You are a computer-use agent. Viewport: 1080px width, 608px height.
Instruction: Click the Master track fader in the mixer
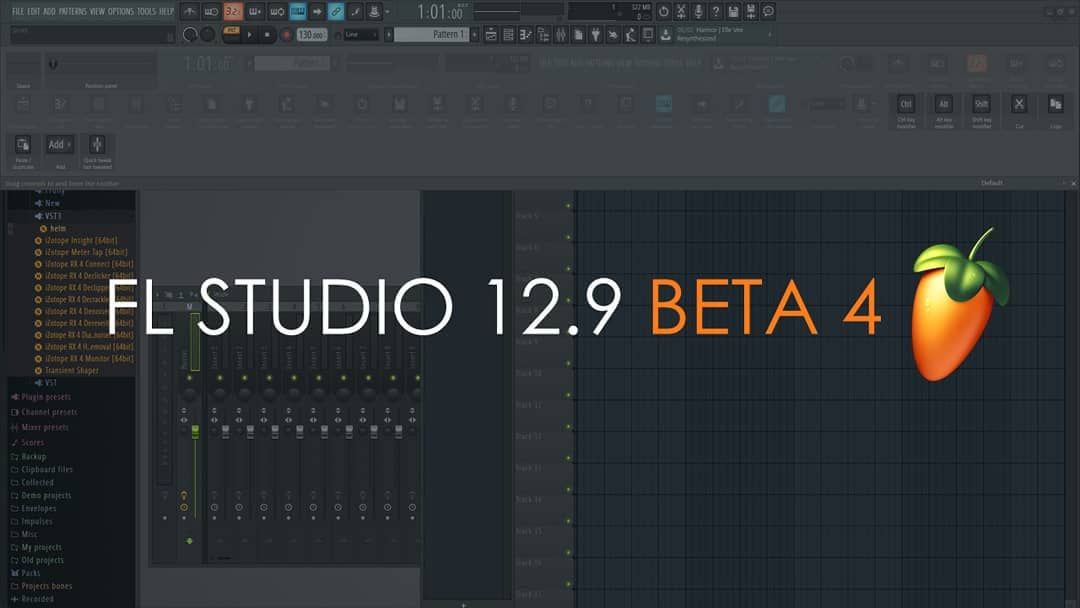pyautogui.click(x=195, y=431)
